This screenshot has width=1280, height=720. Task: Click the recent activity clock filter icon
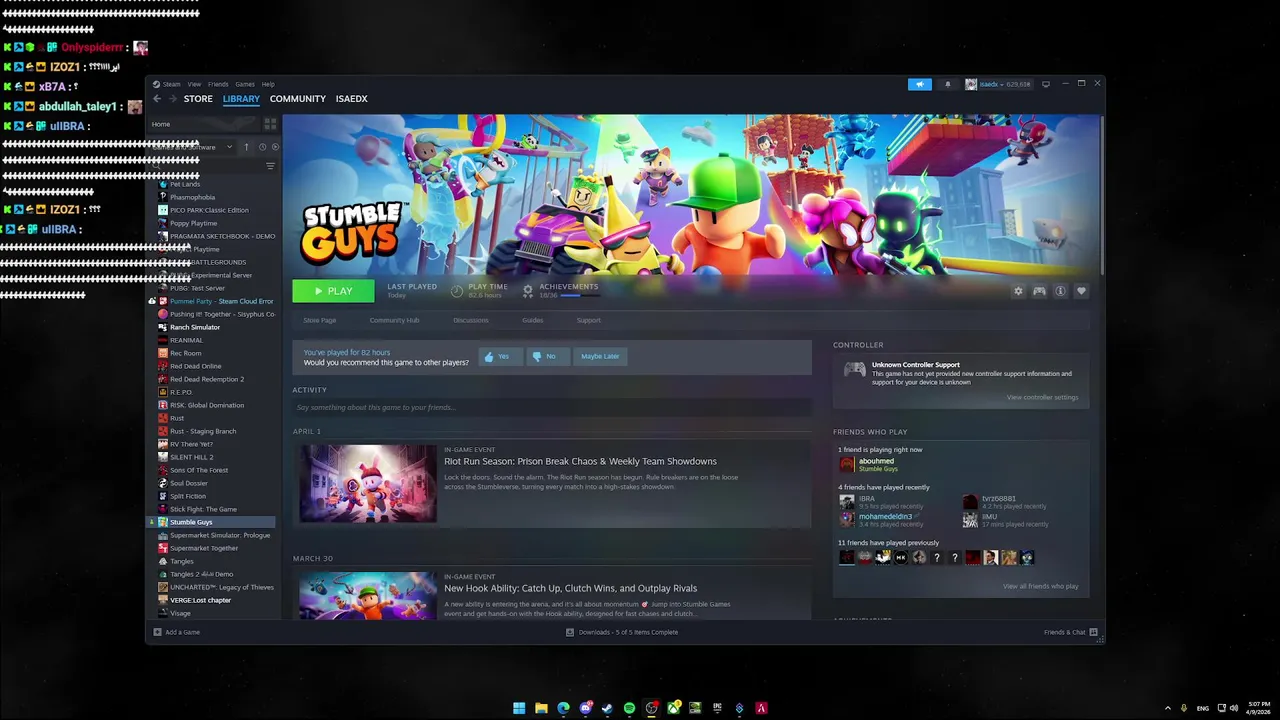(263, 147)
